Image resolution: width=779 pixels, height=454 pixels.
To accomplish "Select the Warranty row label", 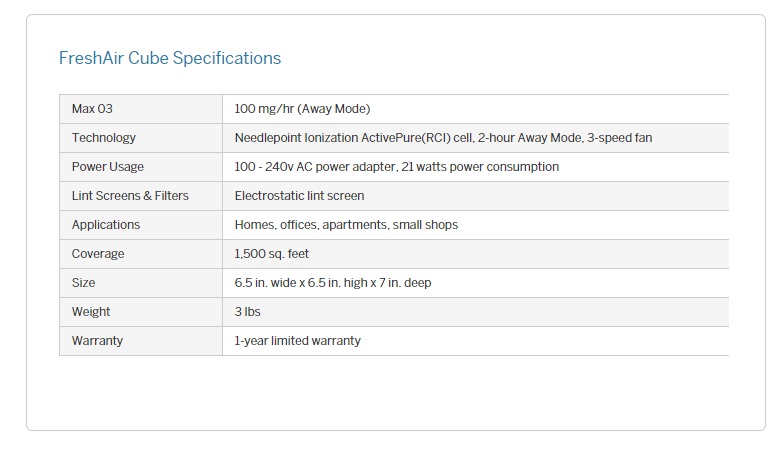I will (97, 341).
